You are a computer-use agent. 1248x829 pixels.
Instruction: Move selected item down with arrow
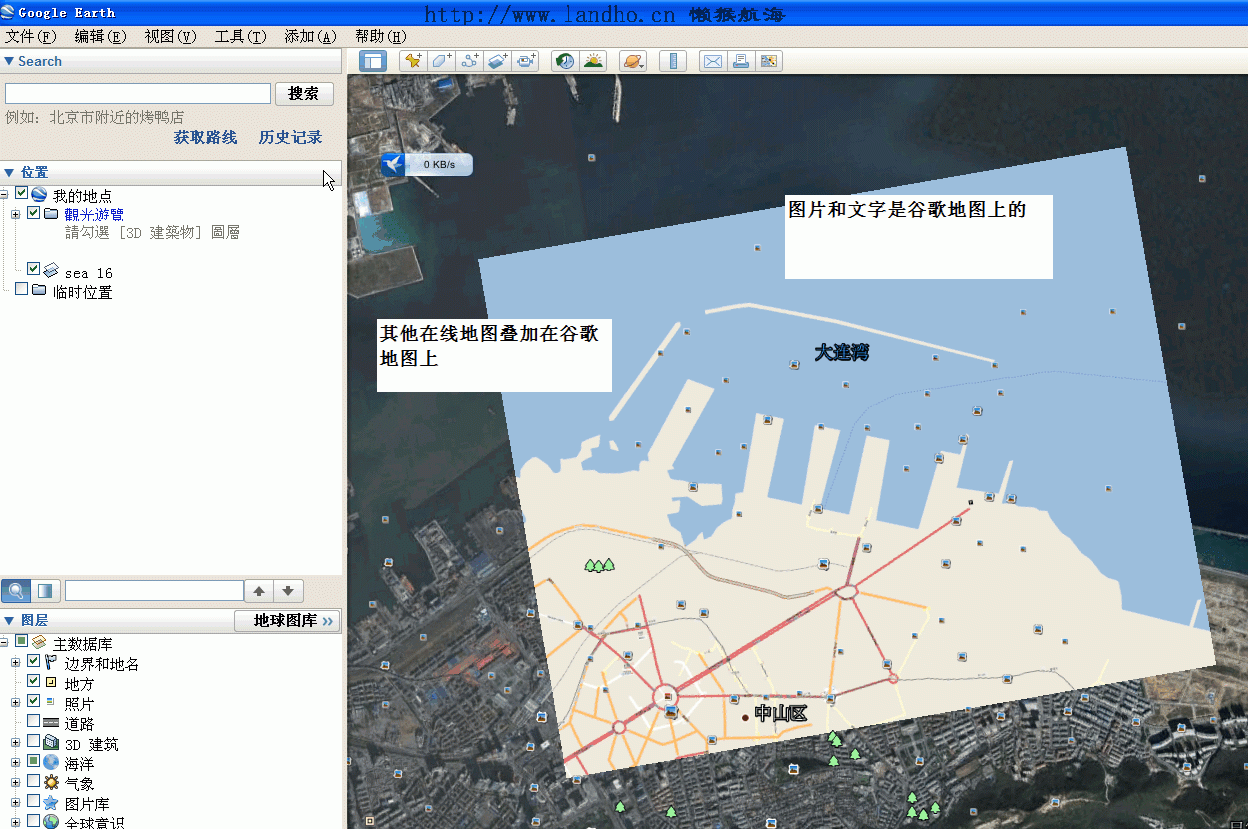[x=288, y=591]
